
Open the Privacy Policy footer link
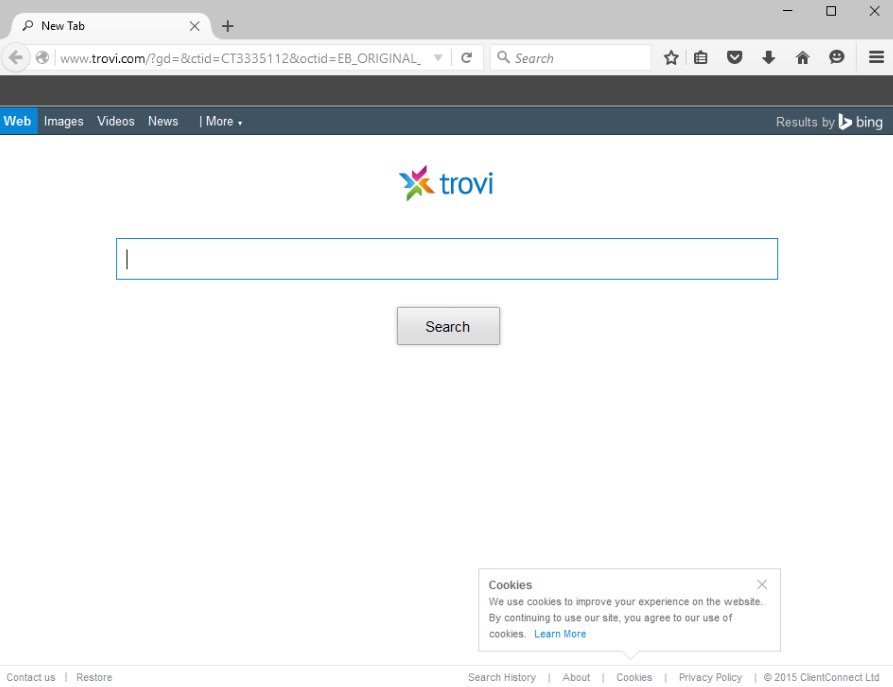coord(710,677)
